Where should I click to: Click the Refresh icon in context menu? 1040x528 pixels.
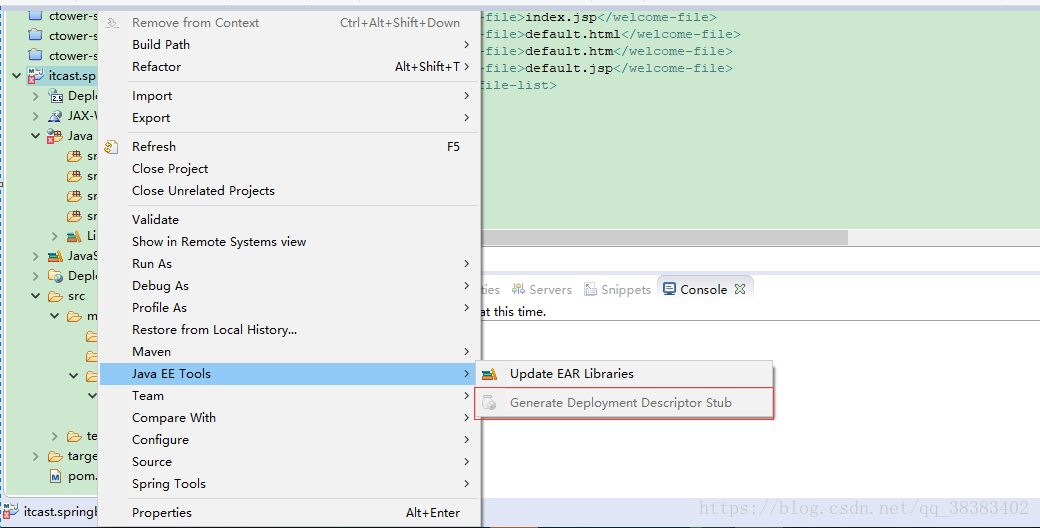[112, 147]
